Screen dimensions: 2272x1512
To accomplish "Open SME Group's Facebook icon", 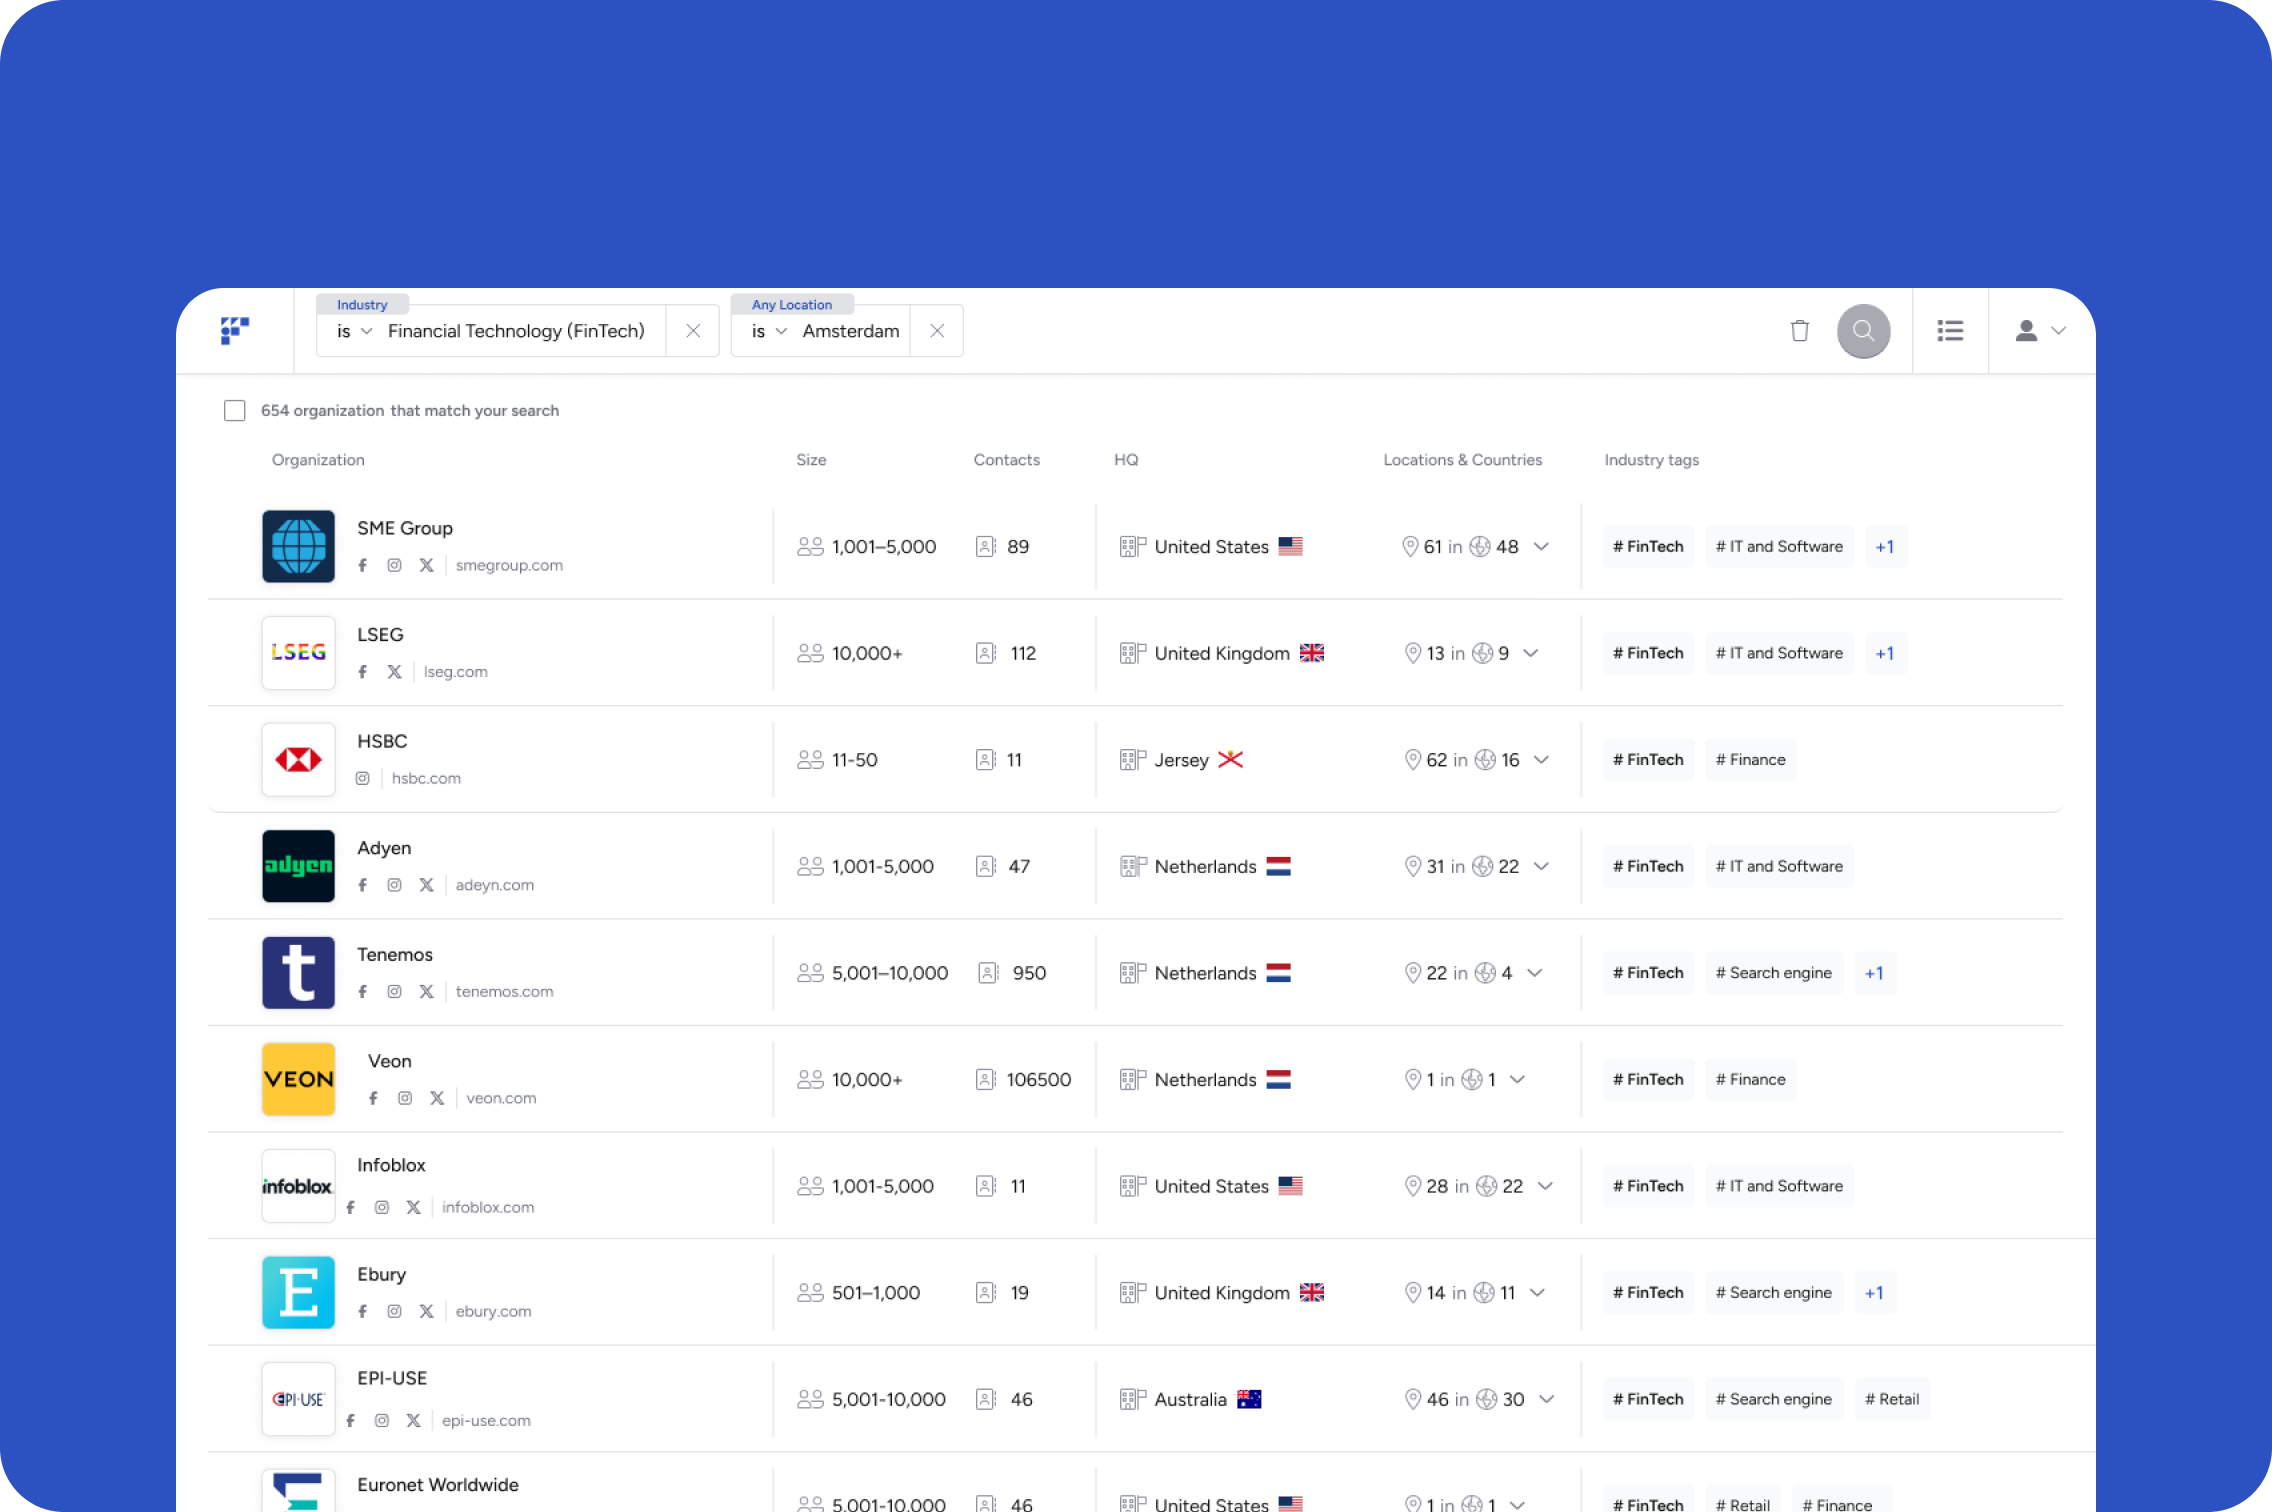I will [363, 565].
